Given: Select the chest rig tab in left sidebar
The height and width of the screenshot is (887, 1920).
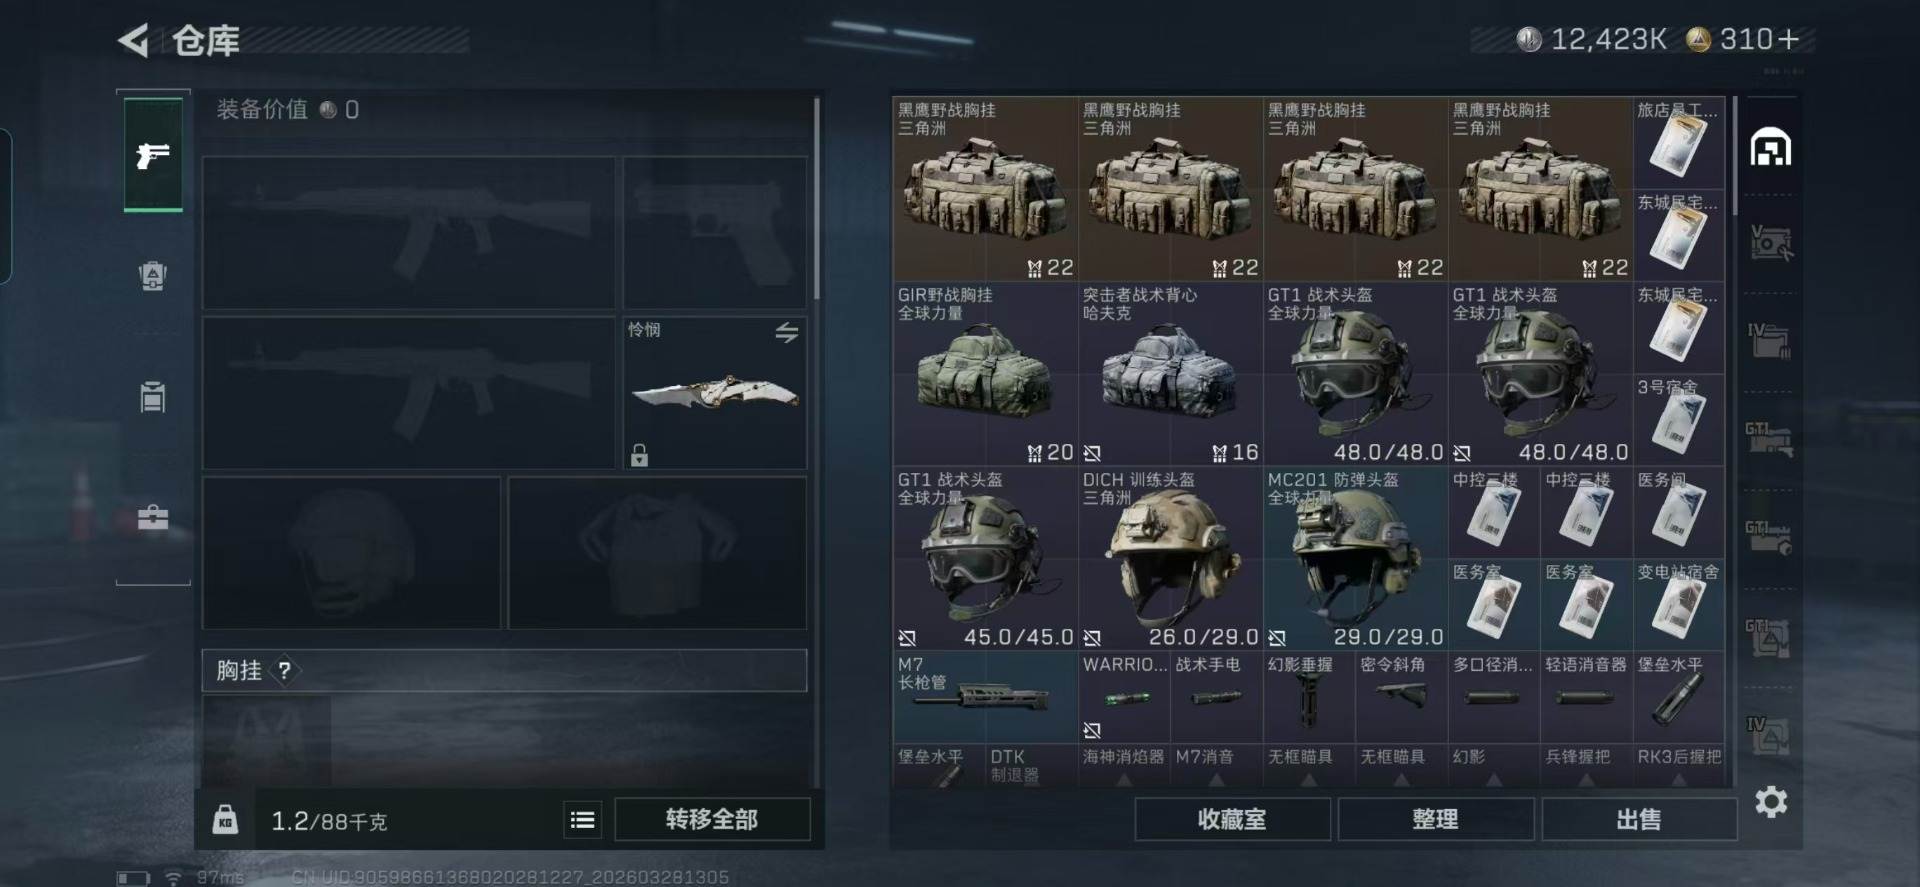Looking at the screenshot, I should click(153, 397).
